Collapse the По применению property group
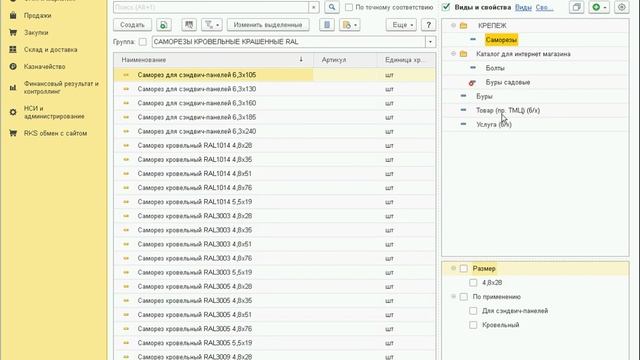Screen dimensions: 640x360 (x=453, y=296)
